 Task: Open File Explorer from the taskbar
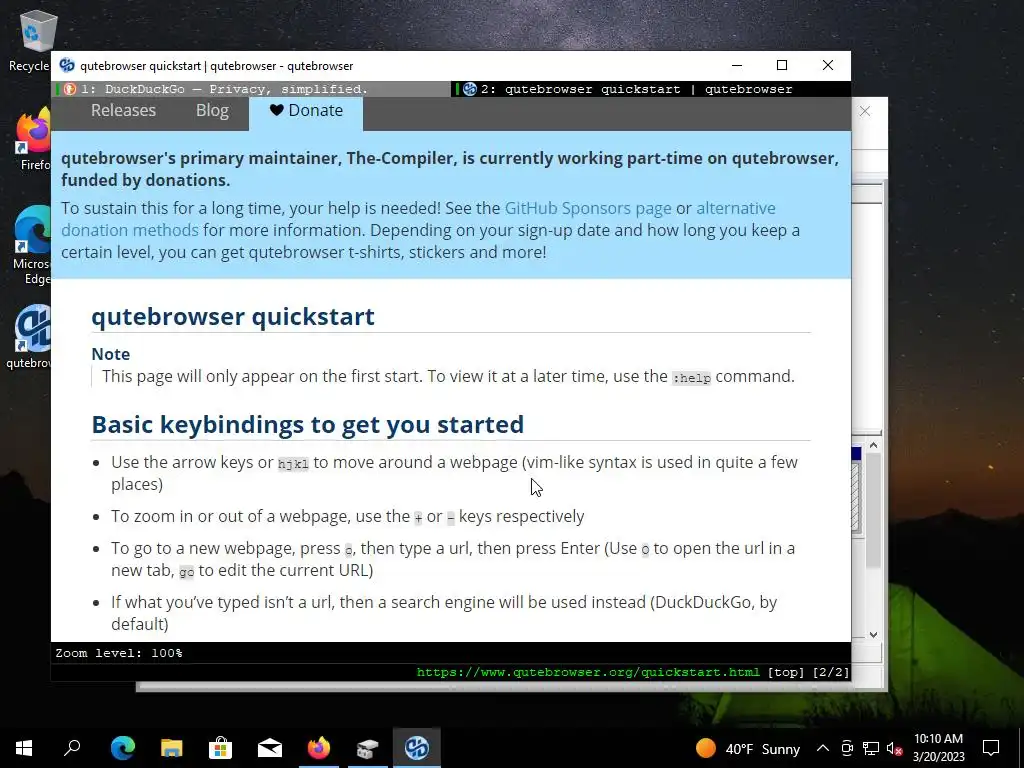(x=172, y=748)
